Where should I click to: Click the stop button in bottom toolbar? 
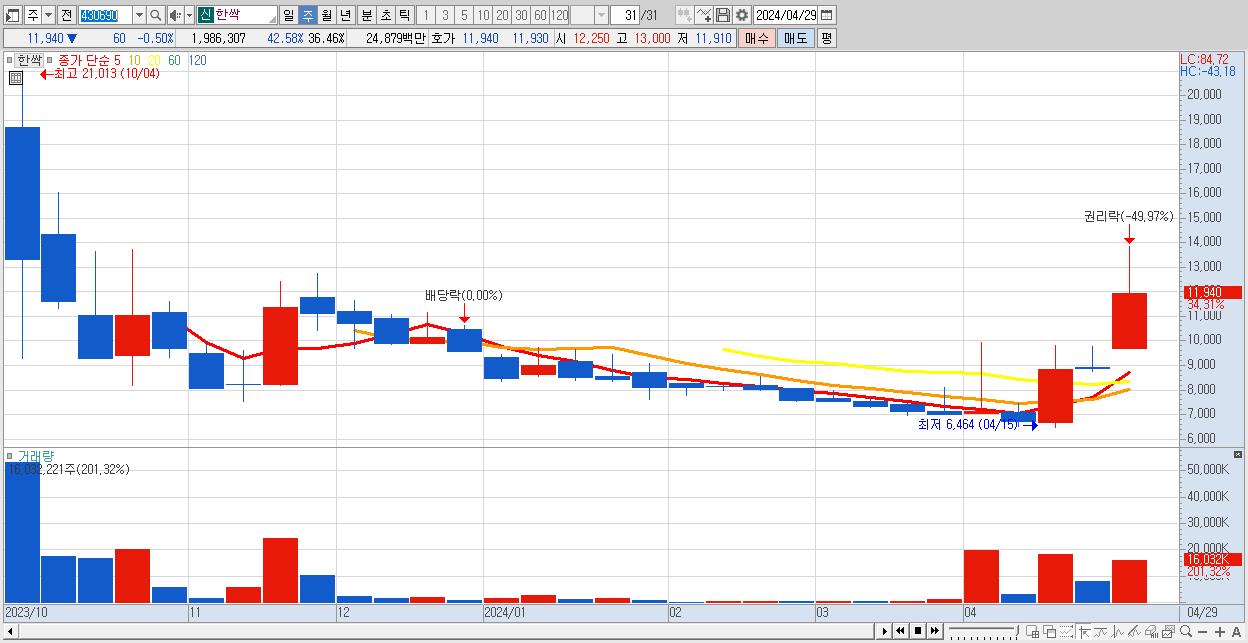click(917, 631)
